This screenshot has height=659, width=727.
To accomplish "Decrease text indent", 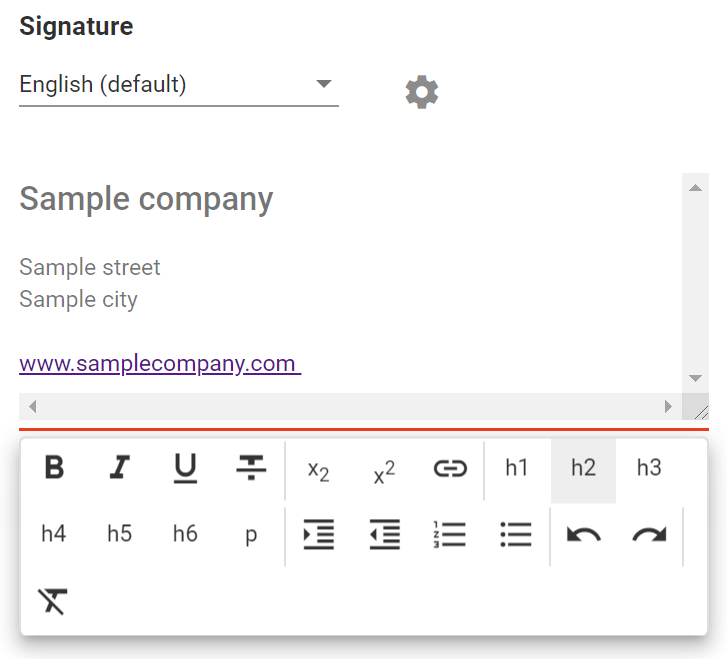I will (x=384, y=535).
